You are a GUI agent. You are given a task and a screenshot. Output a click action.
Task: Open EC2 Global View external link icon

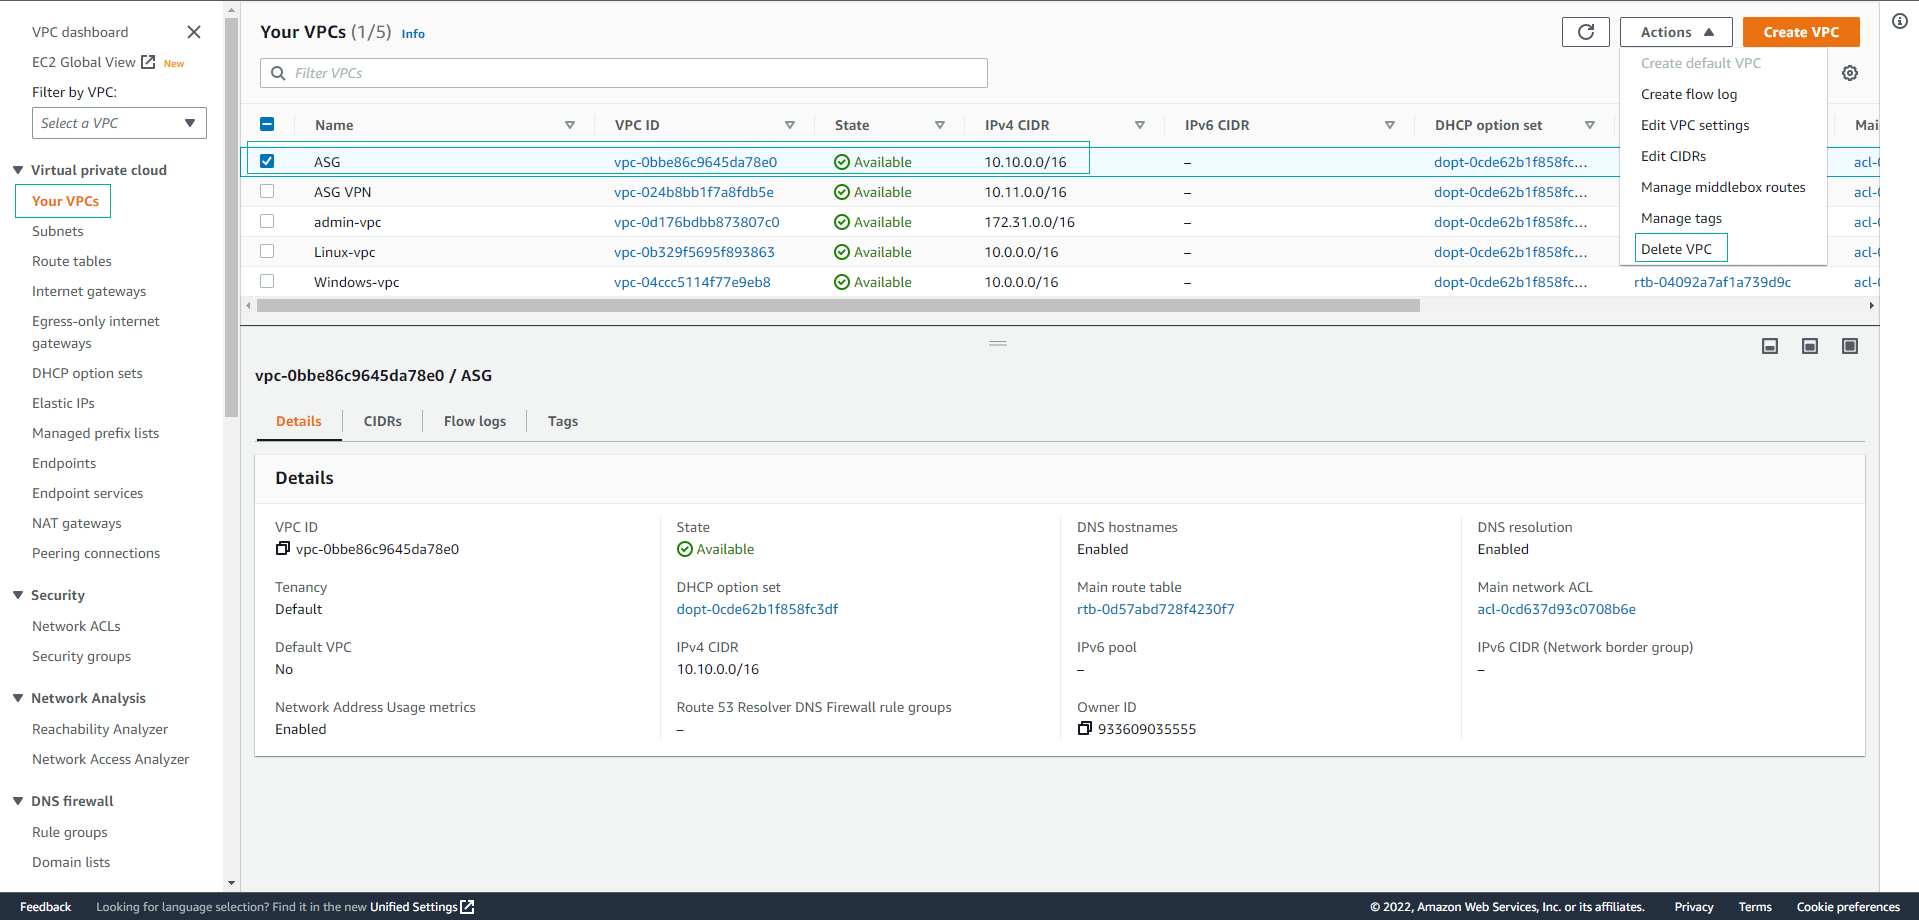point(148,62)
